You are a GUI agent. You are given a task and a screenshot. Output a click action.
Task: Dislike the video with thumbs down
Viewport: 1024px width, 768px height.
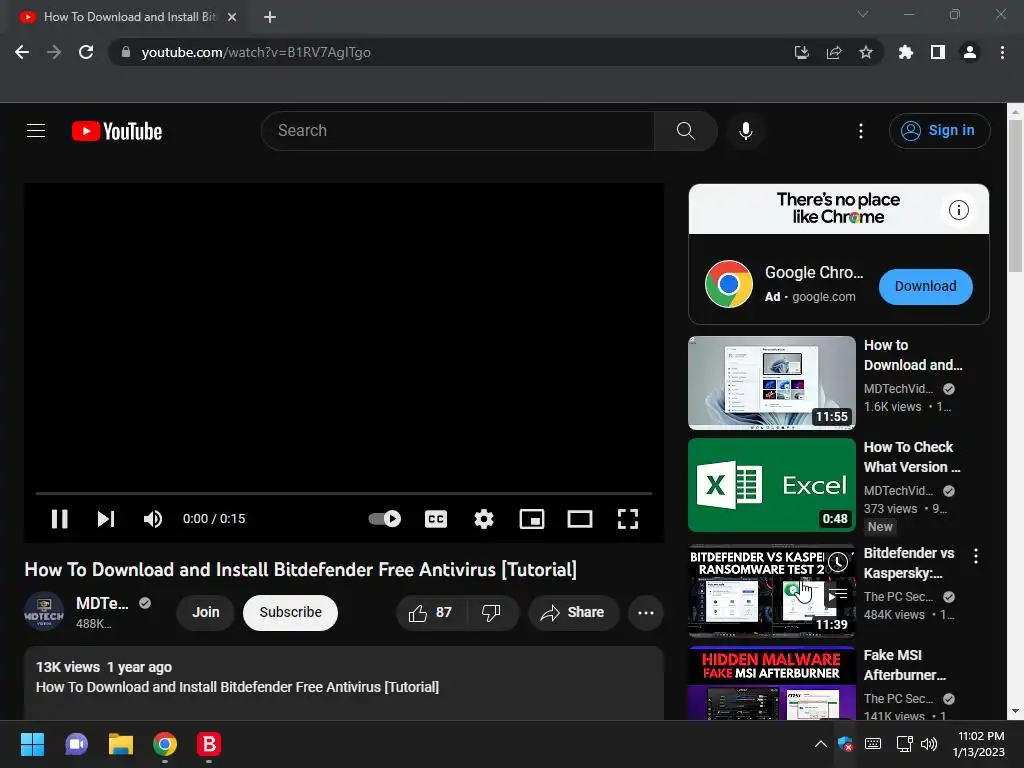(x=491, y=613)
